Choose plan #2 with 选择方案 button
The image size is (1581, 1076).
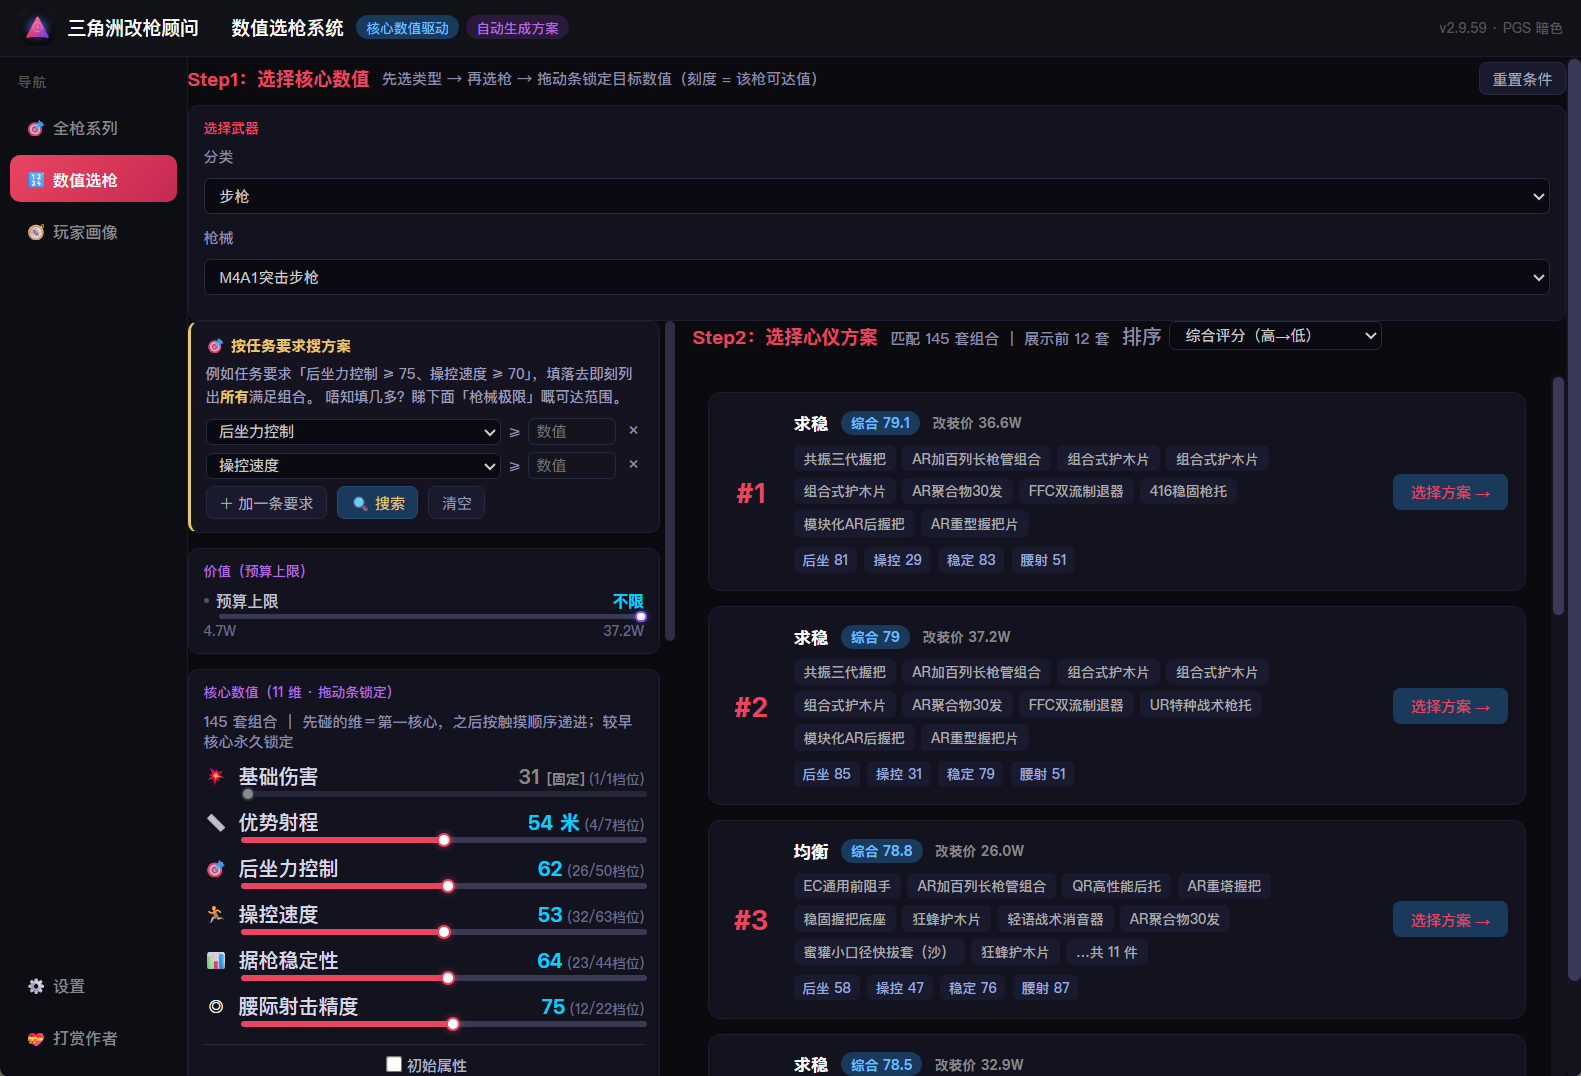1450,706
